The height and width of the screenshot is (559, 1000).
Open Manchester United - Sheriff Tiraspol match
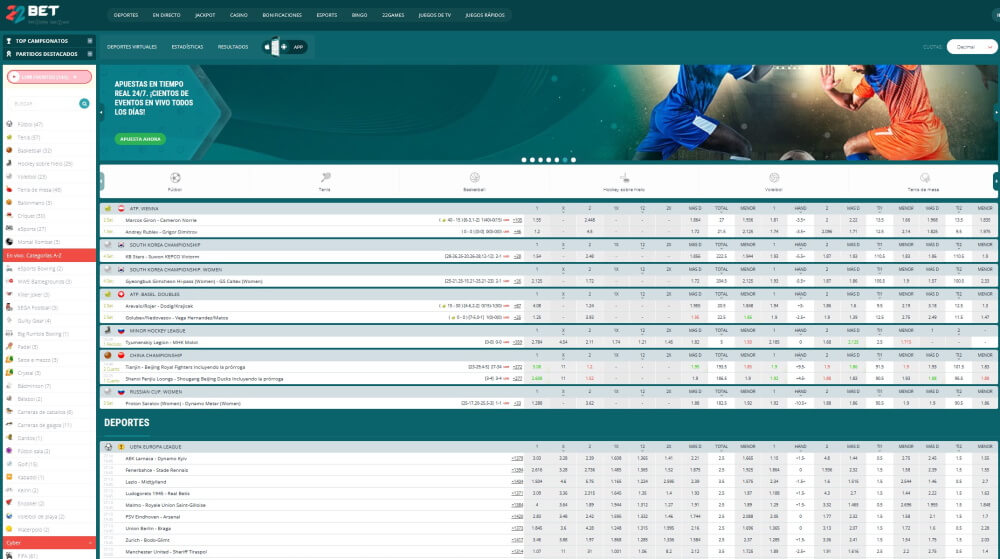tap(166, 551)
